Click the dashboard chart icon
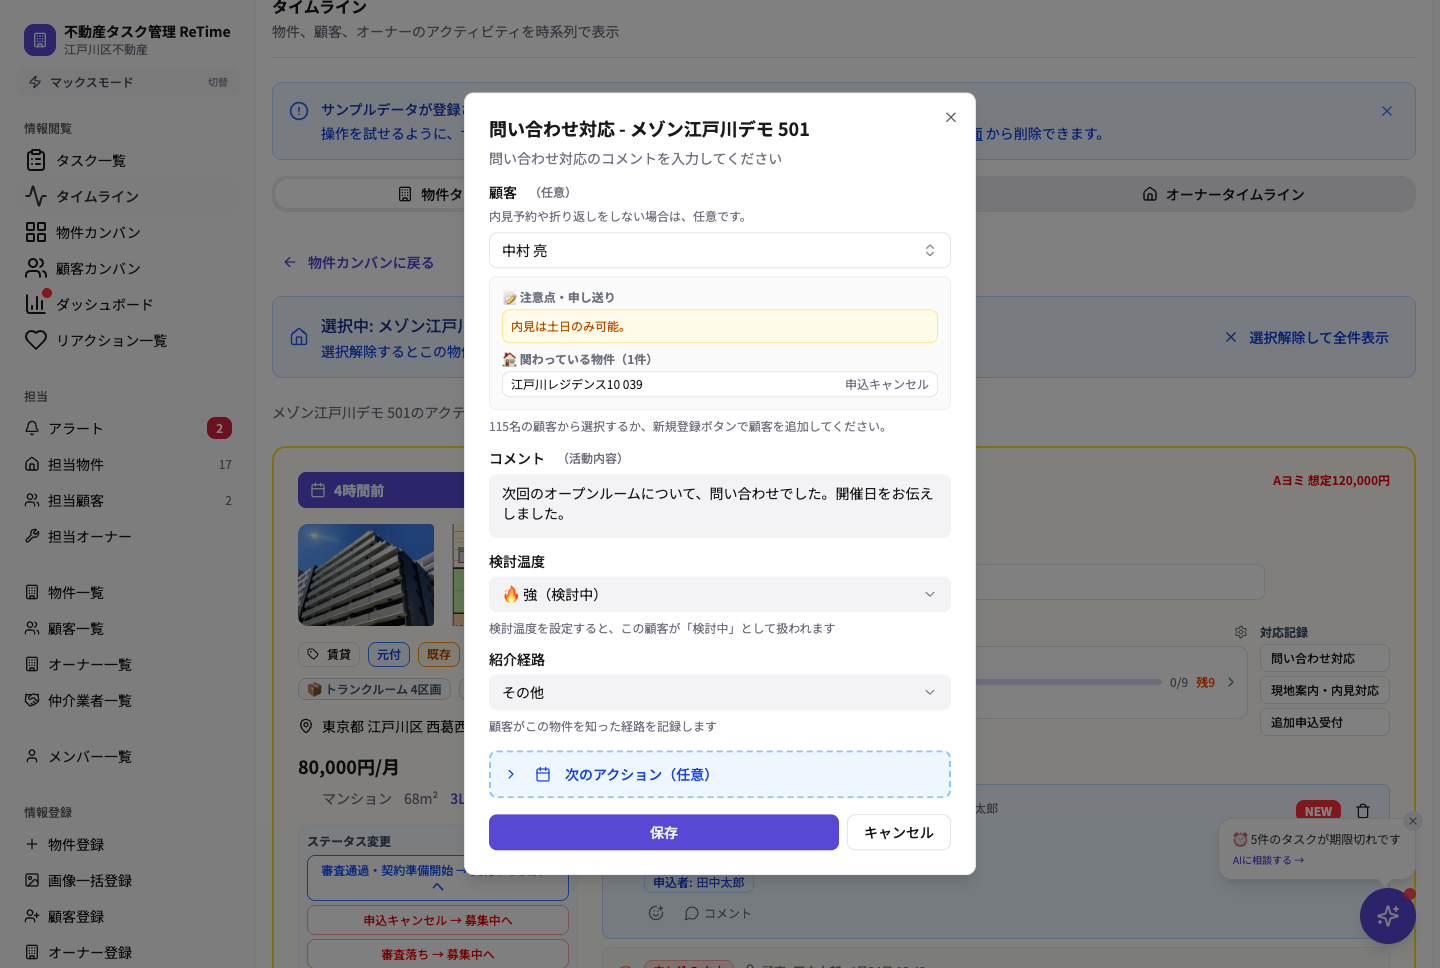This screenshot has width=1440, height=968. point(36,304)
